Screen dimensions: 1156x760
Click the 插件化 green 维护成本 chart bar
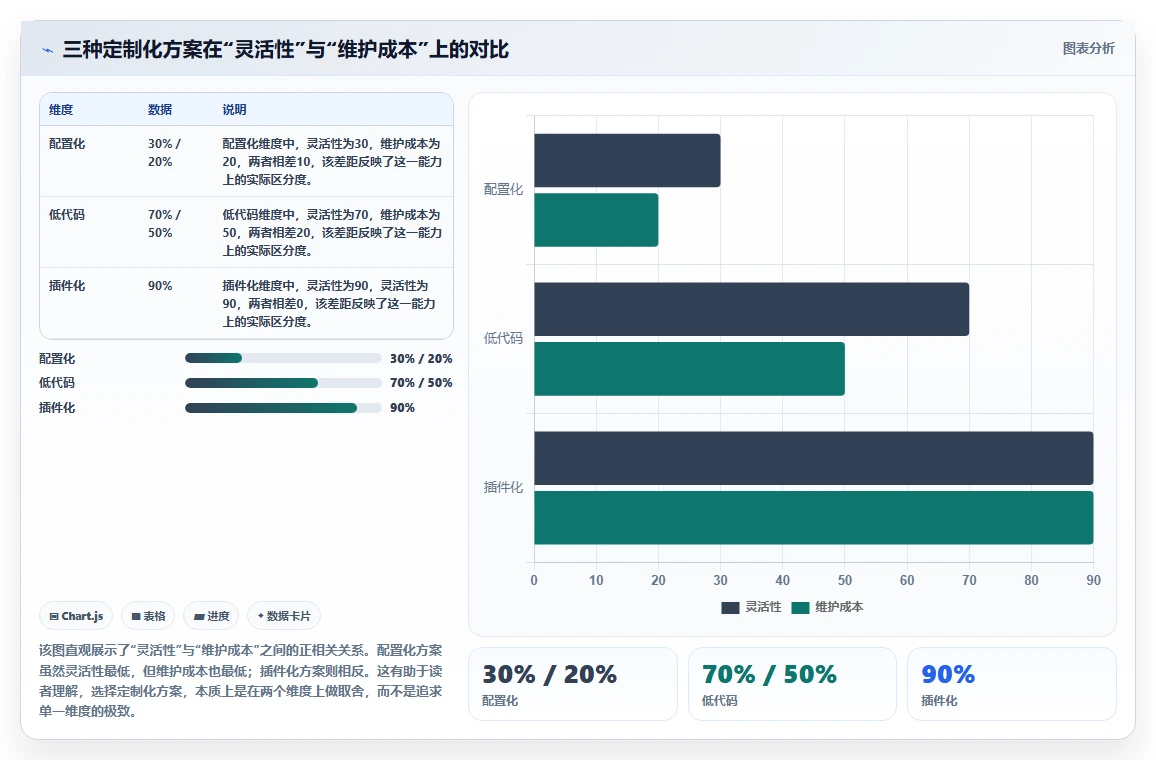814,517
